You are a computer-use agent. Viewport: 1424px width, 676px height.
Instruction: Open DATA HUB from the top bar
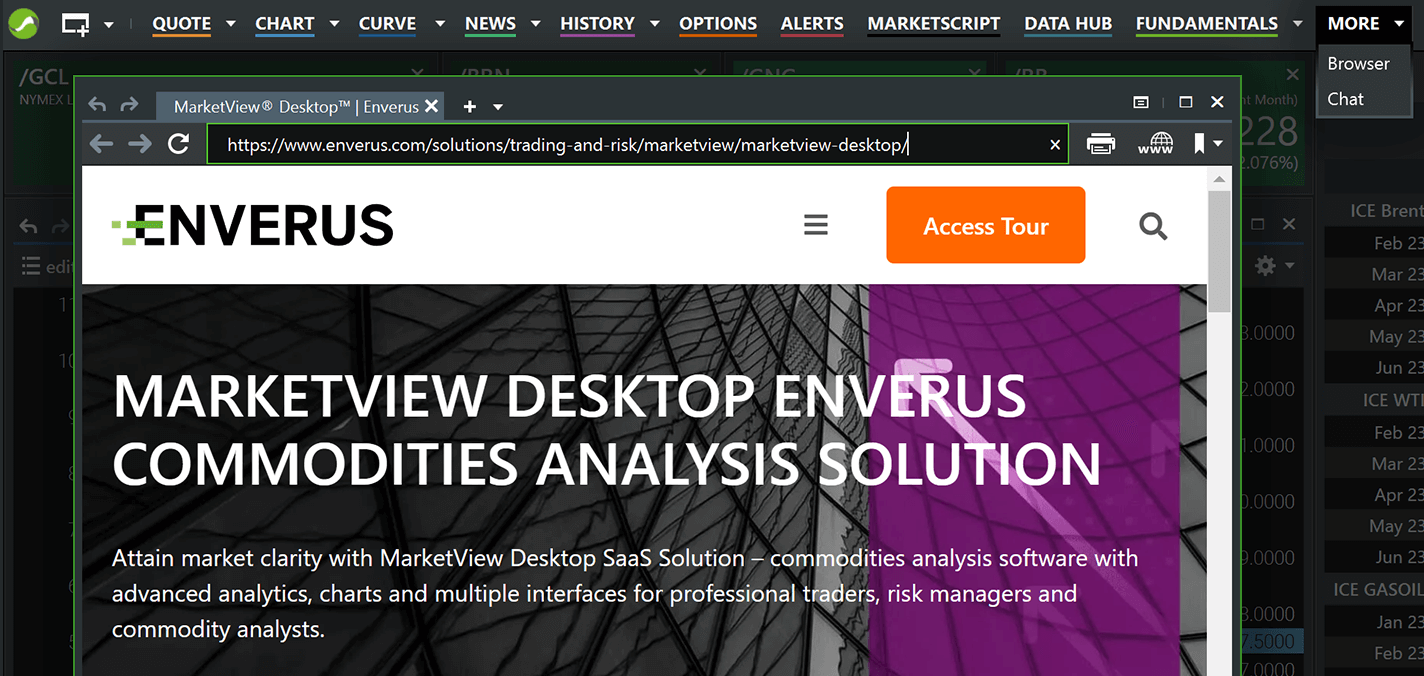(1068, 24)
